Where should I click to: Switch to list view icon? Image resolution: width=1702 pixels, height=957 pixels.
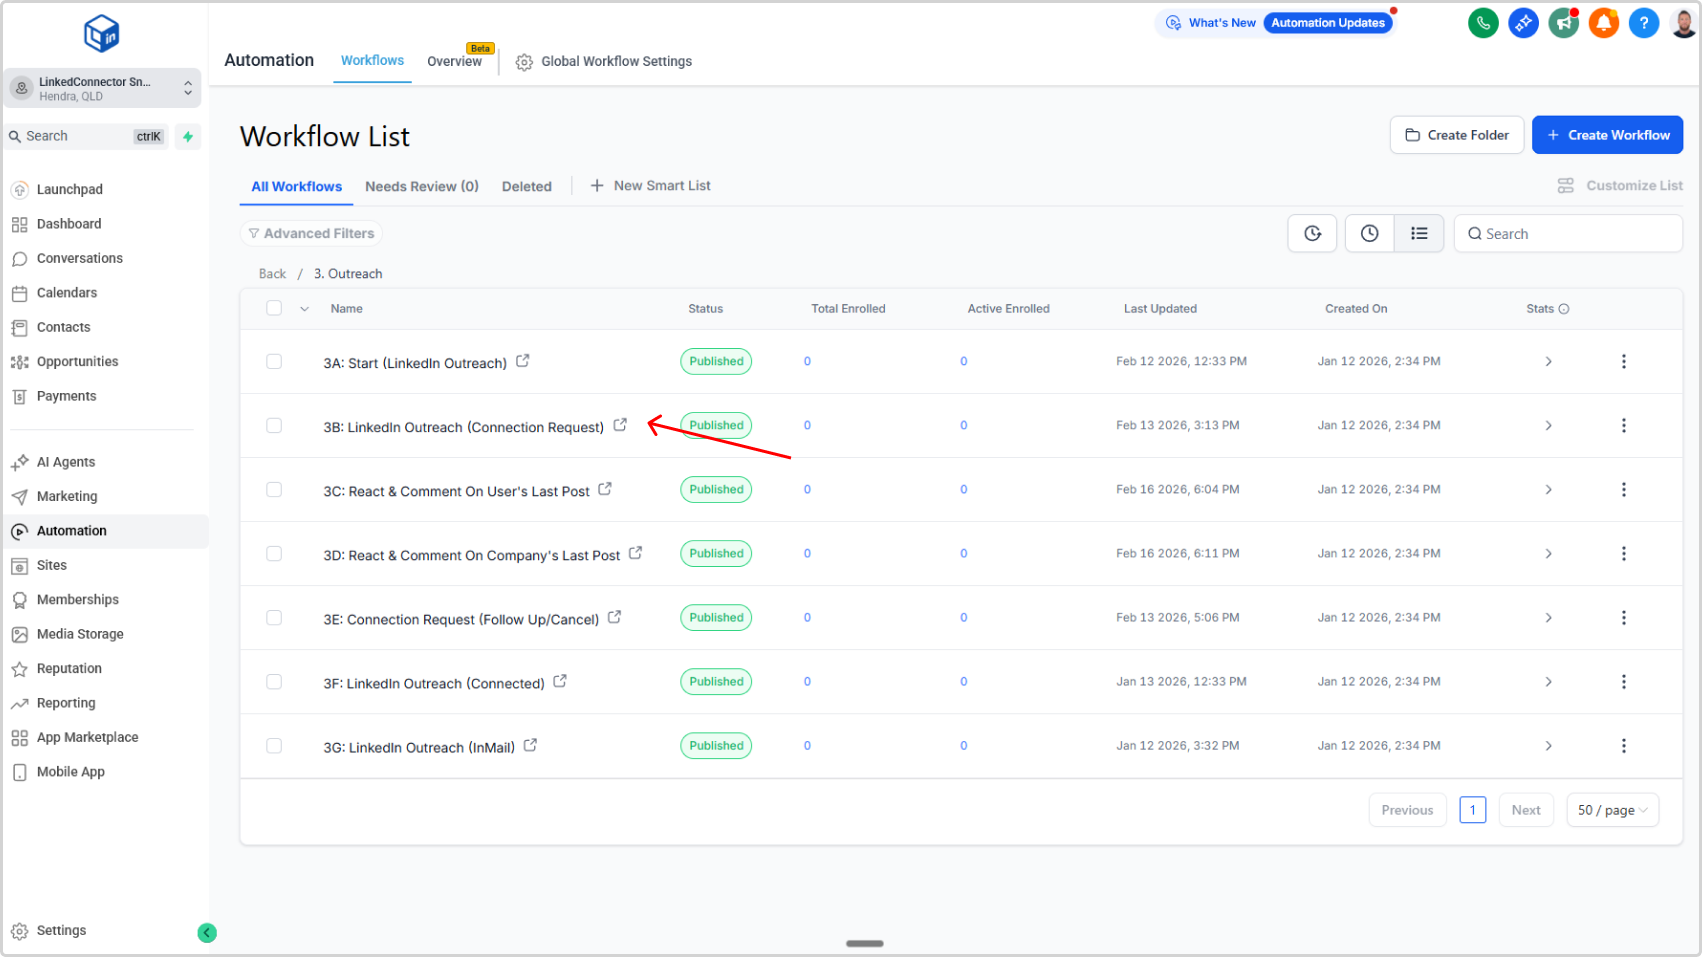coord(1419,233)
